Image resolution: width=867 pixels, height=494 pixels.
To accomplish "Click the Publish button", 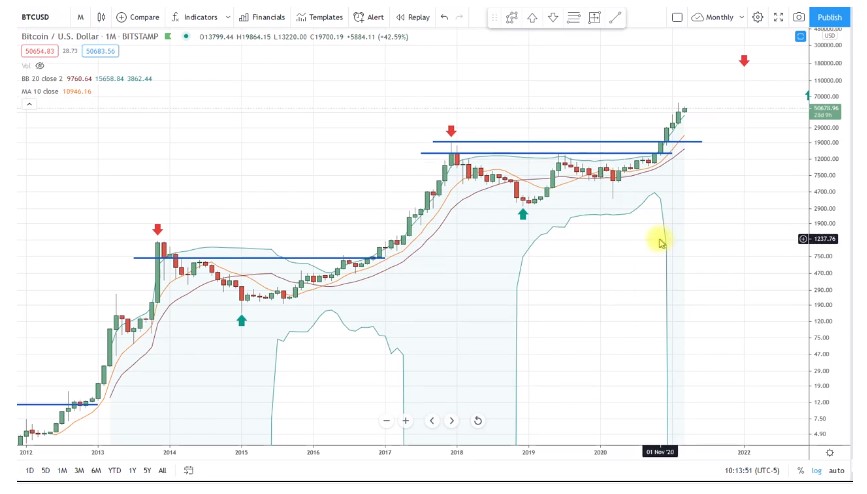I will point(829,17).
